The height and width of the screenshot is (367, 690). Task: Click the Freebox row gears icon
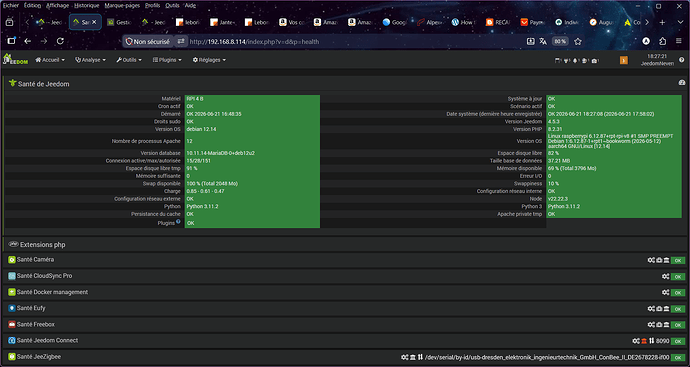click(651, 325)
